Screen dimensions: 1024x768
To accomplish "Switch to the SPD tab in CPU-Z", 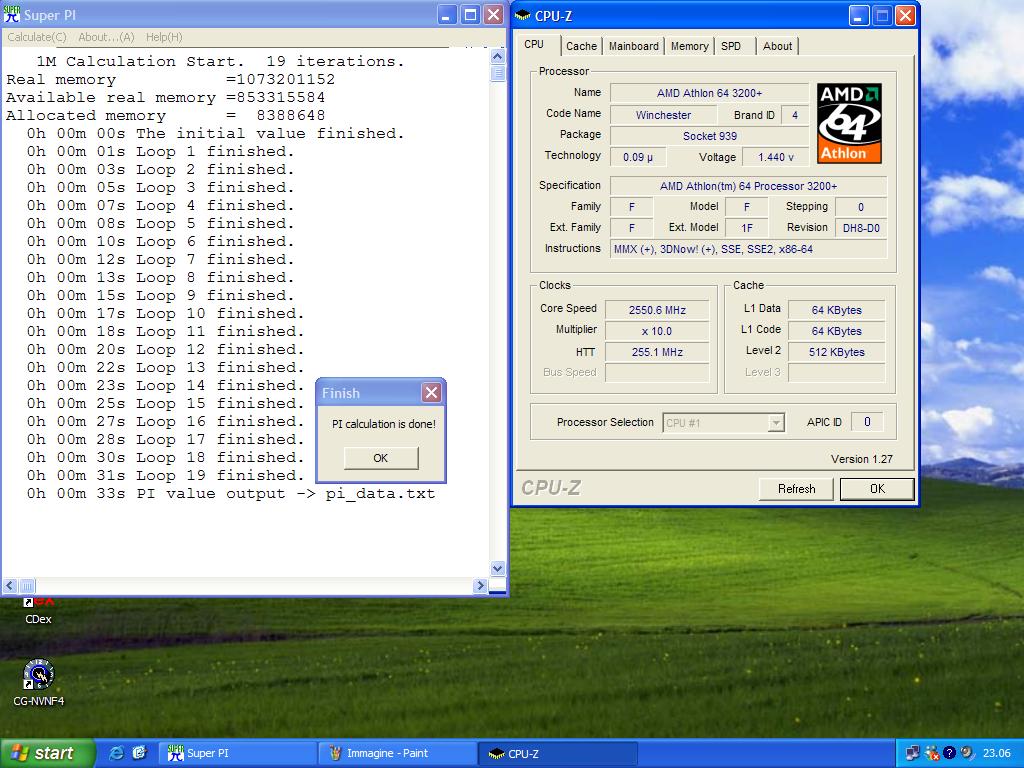I will (731, 46).
